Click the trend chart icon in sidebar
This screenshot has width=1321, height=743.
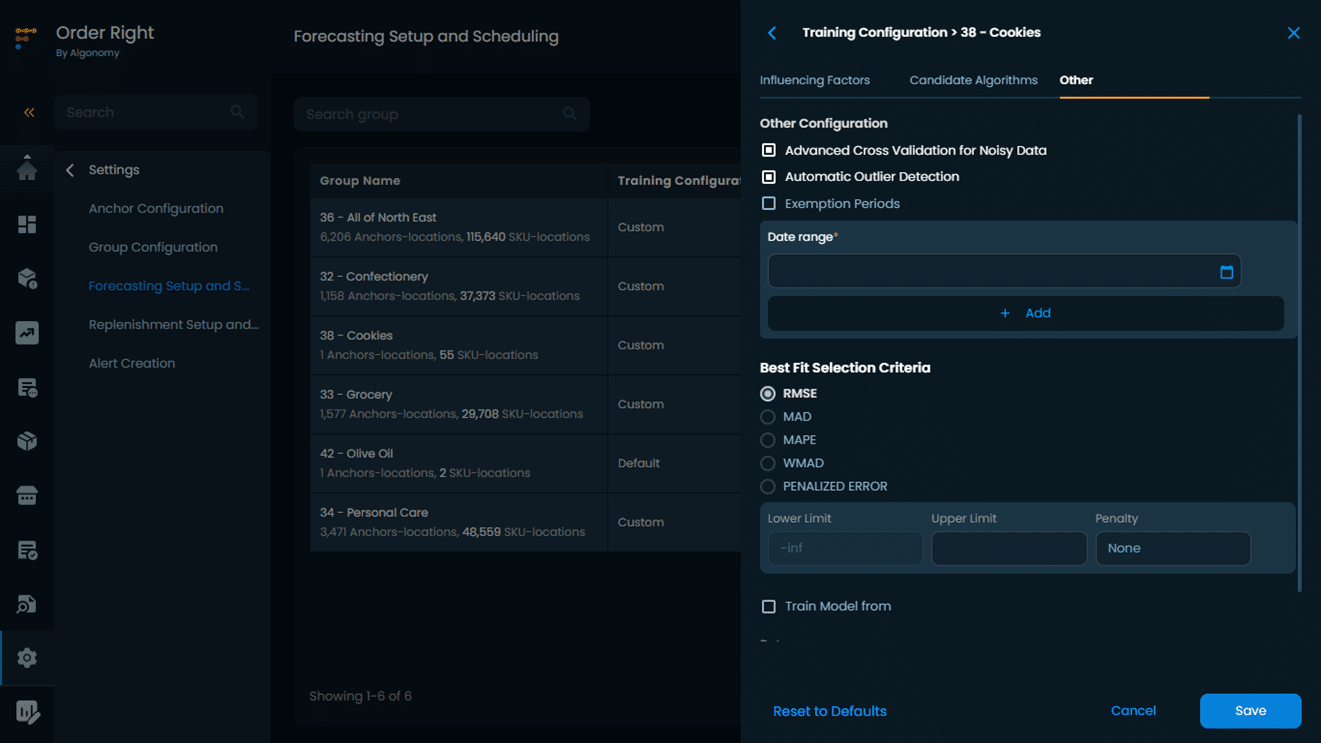[27, 333]
